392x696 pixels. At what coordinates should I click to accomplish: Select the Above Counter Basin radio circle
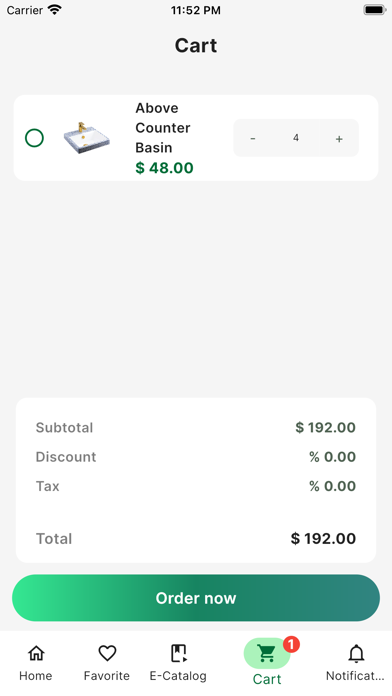34,138
